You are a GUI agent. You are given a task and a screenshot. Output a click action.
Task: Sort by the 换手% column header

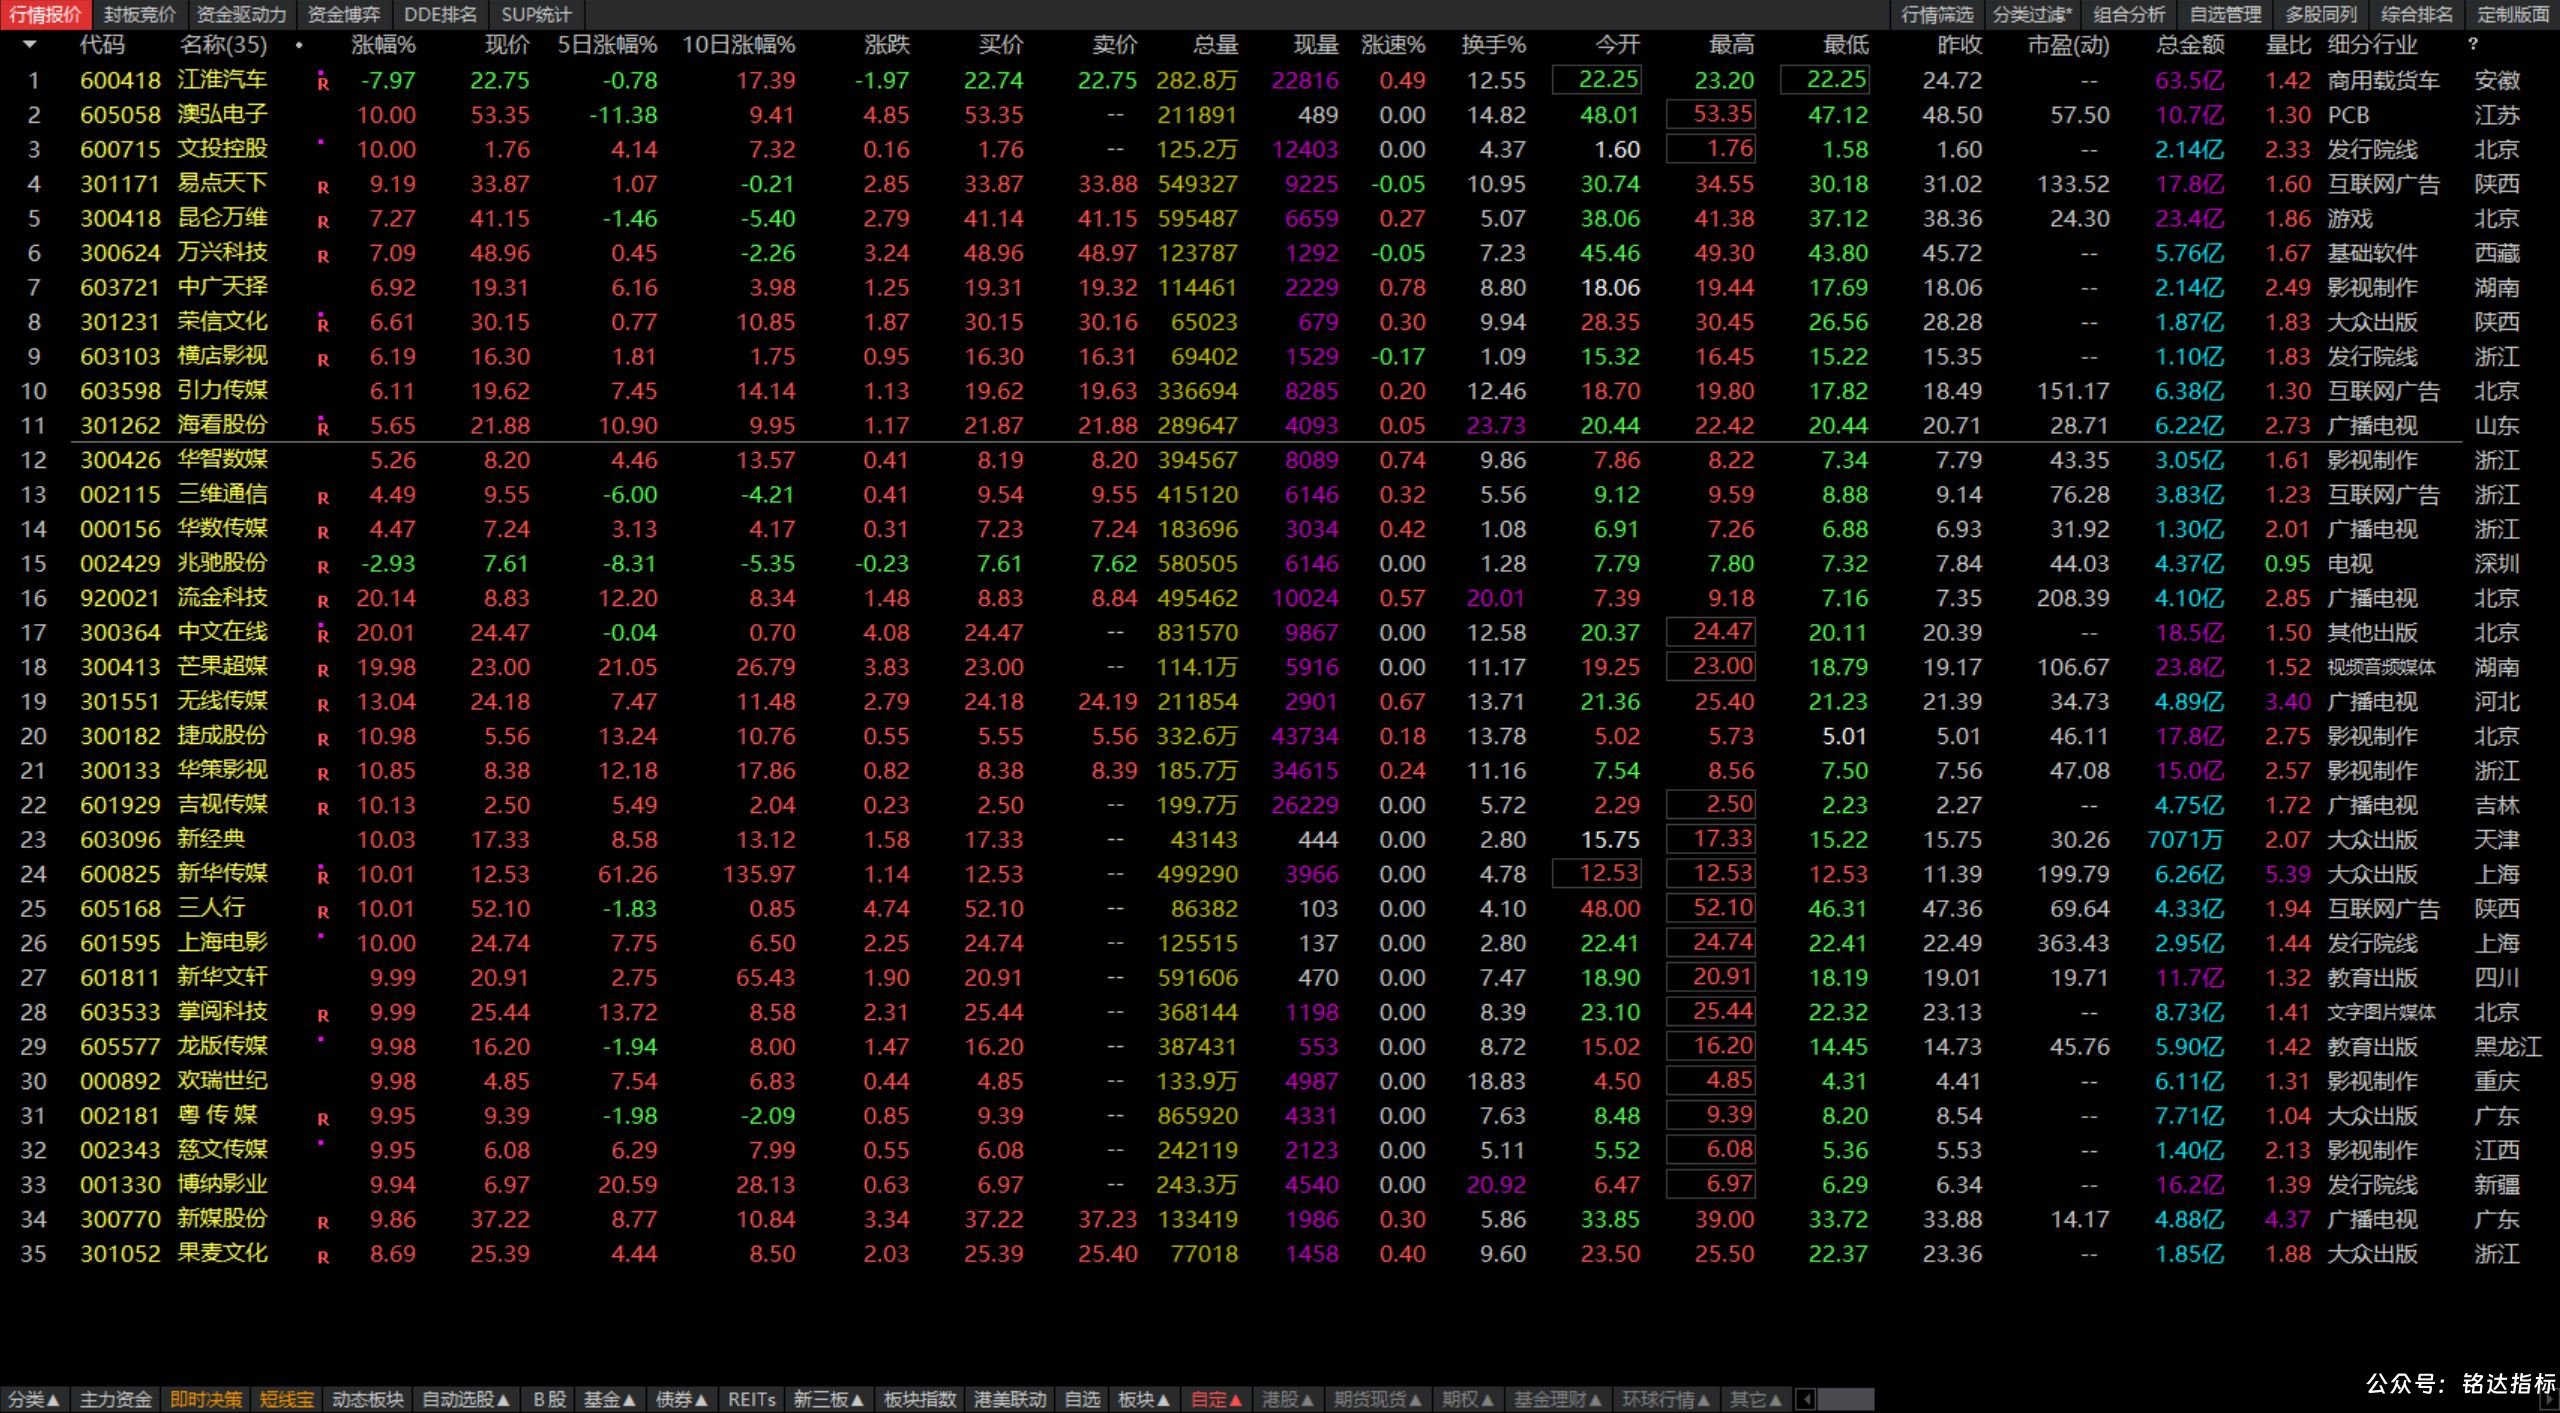coord(1493,45)
